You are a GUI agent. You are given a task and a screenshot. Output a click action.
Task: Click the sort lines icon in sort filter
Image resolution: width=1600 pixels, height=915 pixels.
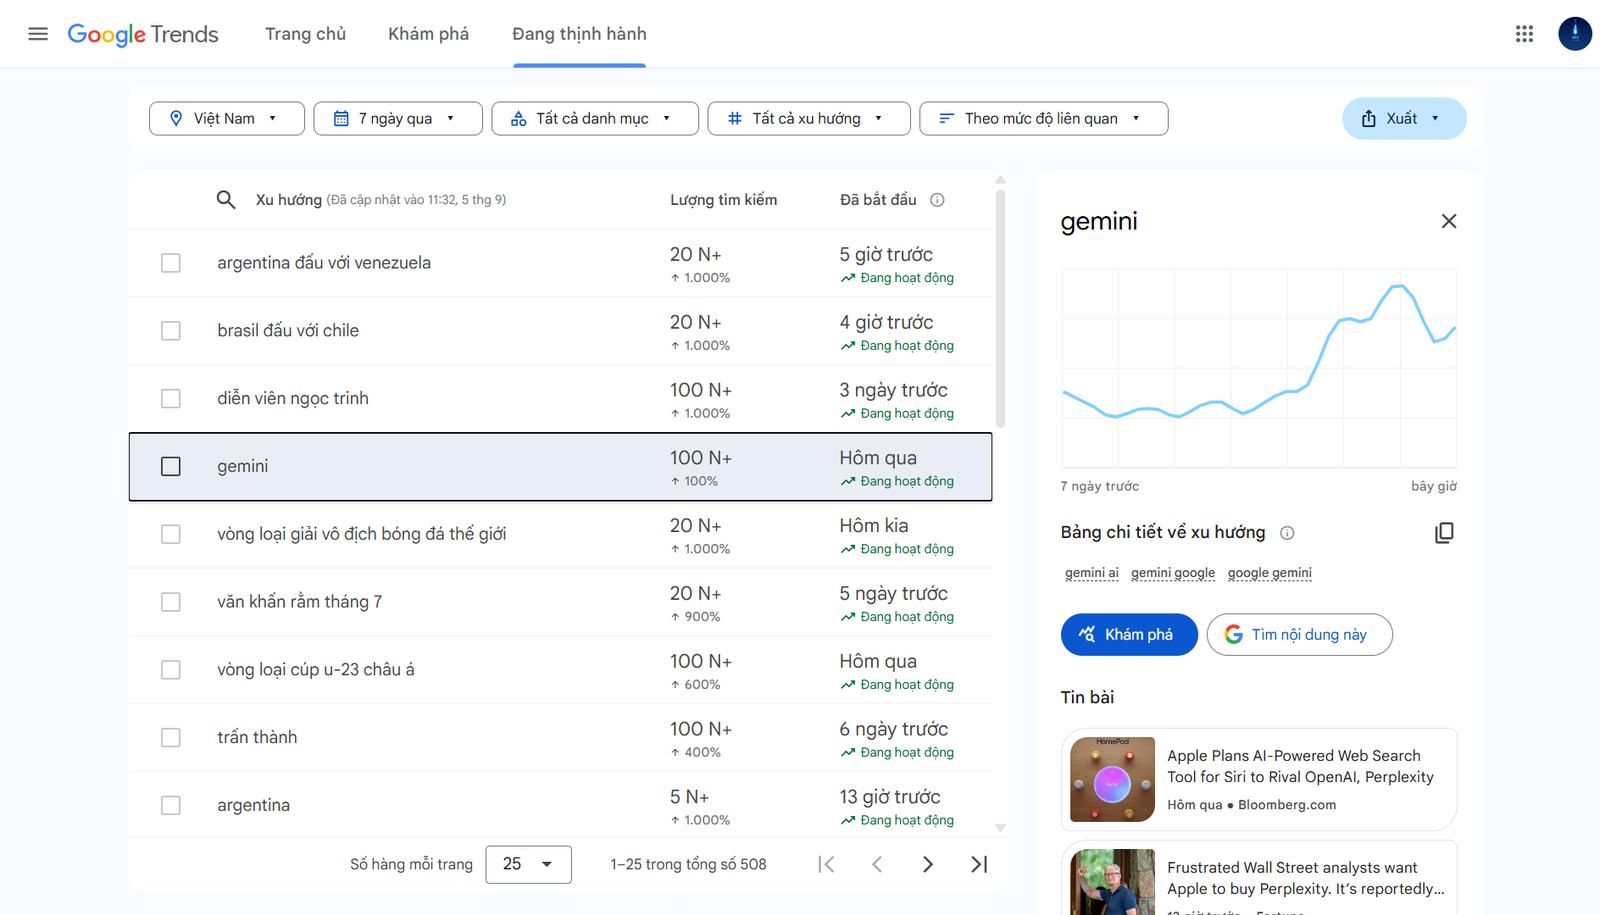(x=946, y=118)
